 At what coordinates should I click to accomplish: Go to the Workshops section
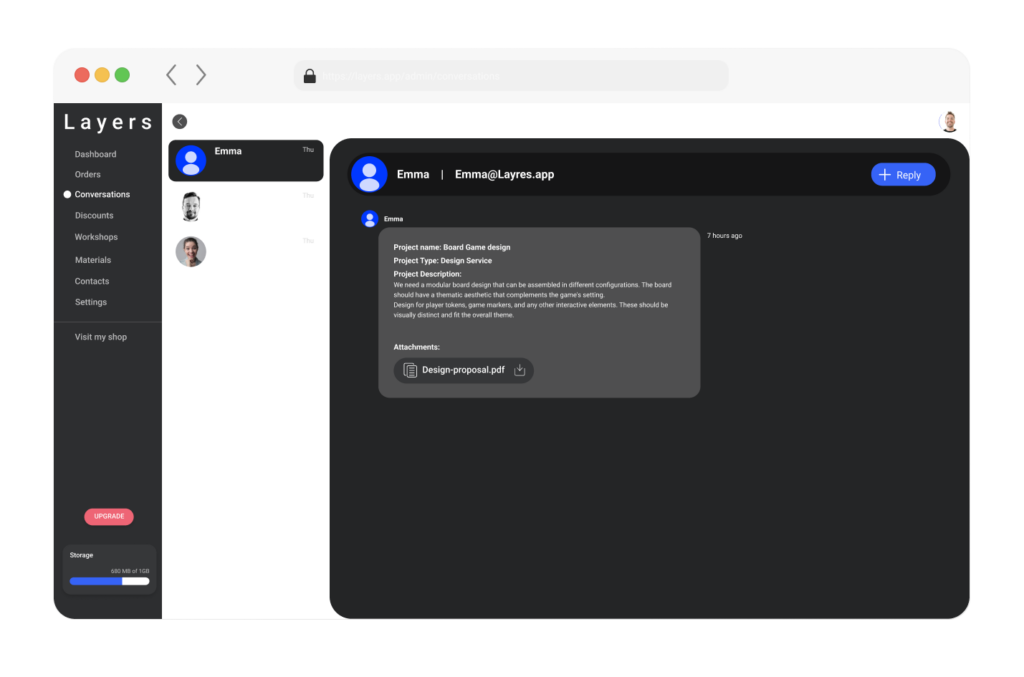click(95, 237)
